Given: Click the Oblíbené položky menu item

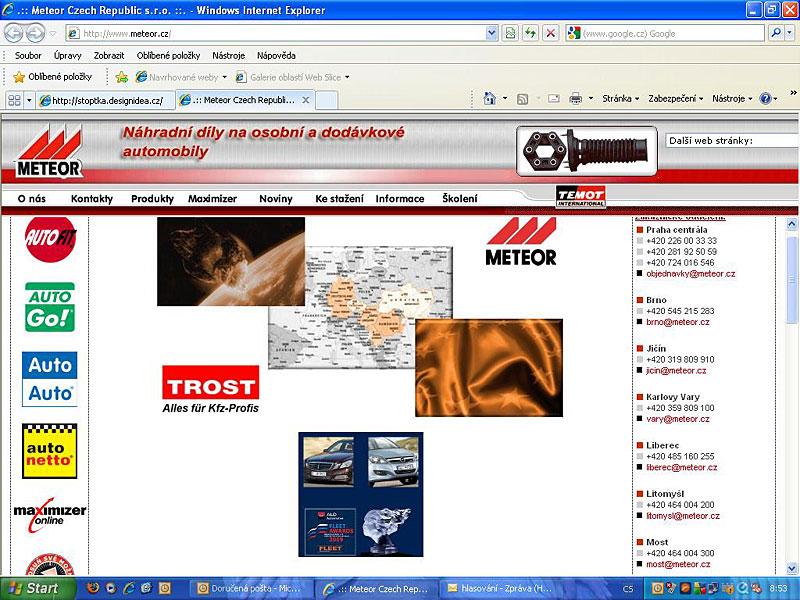Looking at the screenshot, I should point(168,56).
